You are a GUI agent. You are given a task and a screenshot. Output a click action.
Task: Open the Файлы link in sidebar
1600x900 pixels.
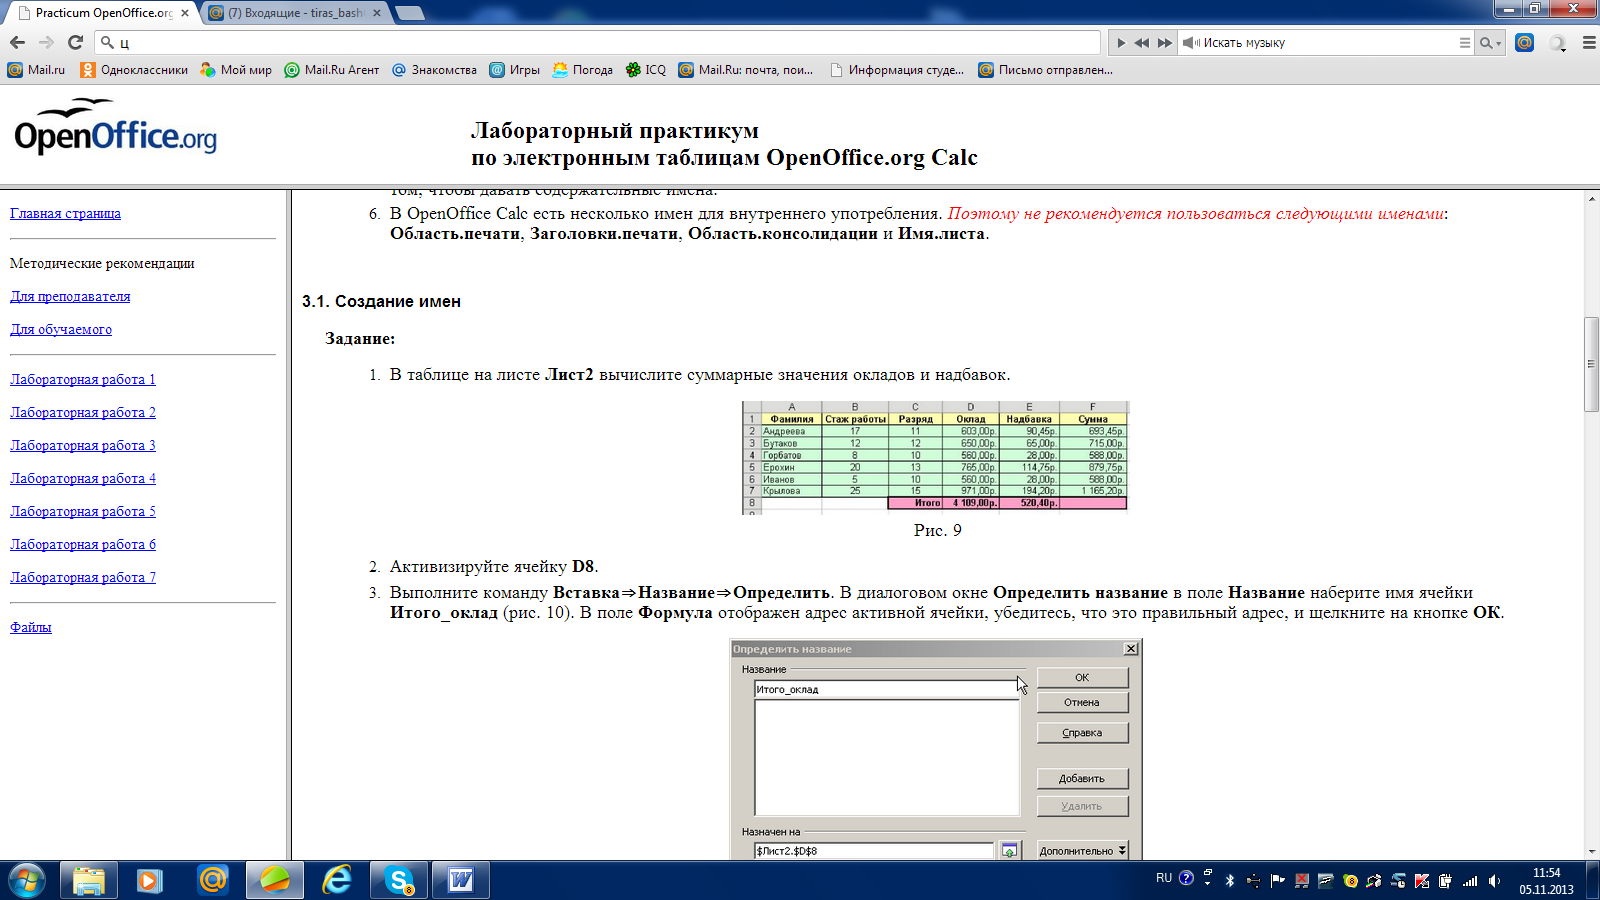[31, 627]
